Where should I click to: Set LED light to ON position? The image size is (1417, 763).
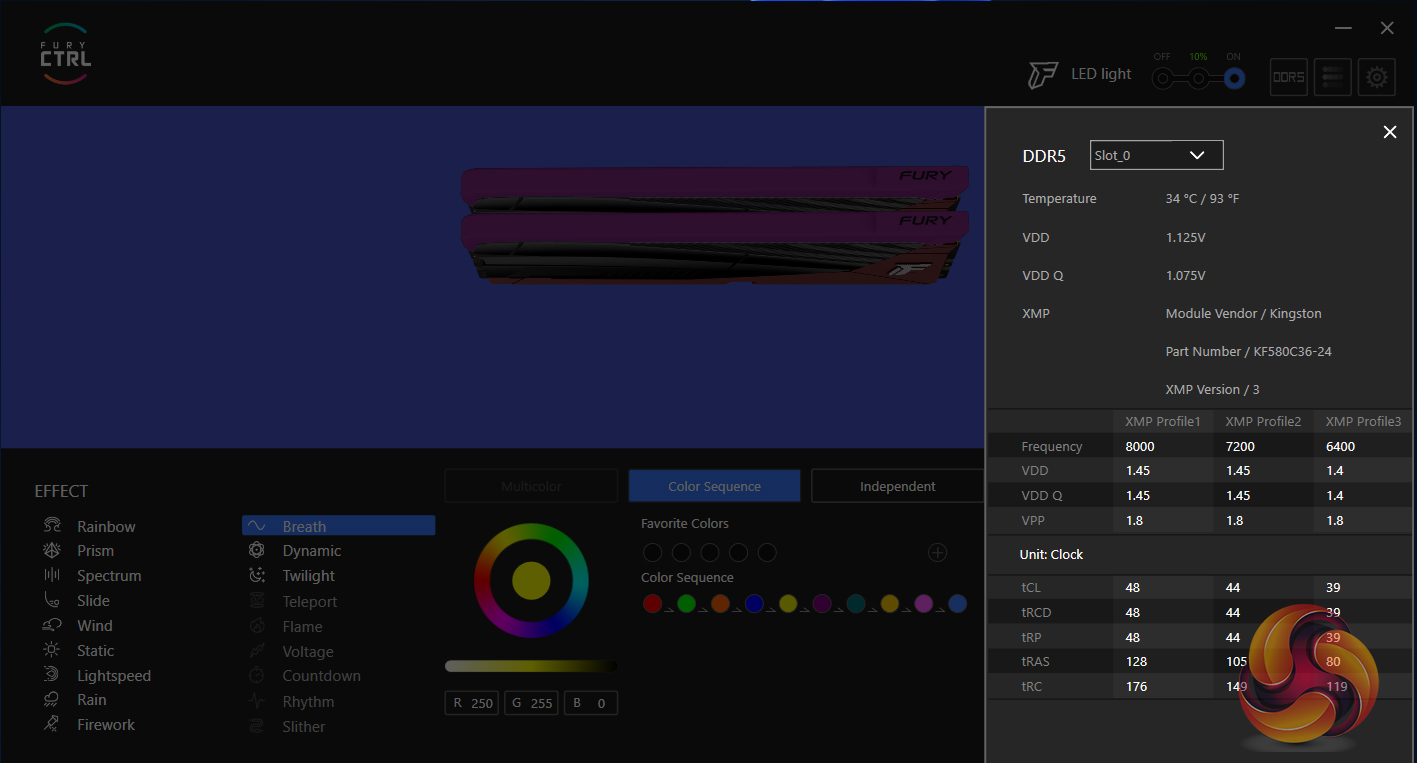(1234, 78)
